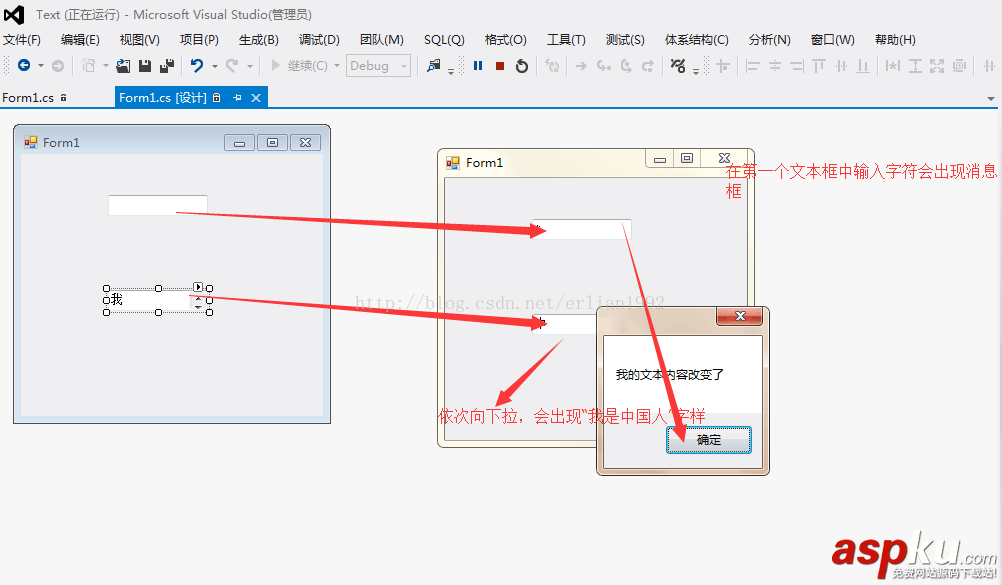Select the Step Over debugging icon
This screenshot has height=585, width=1002.
624,67
